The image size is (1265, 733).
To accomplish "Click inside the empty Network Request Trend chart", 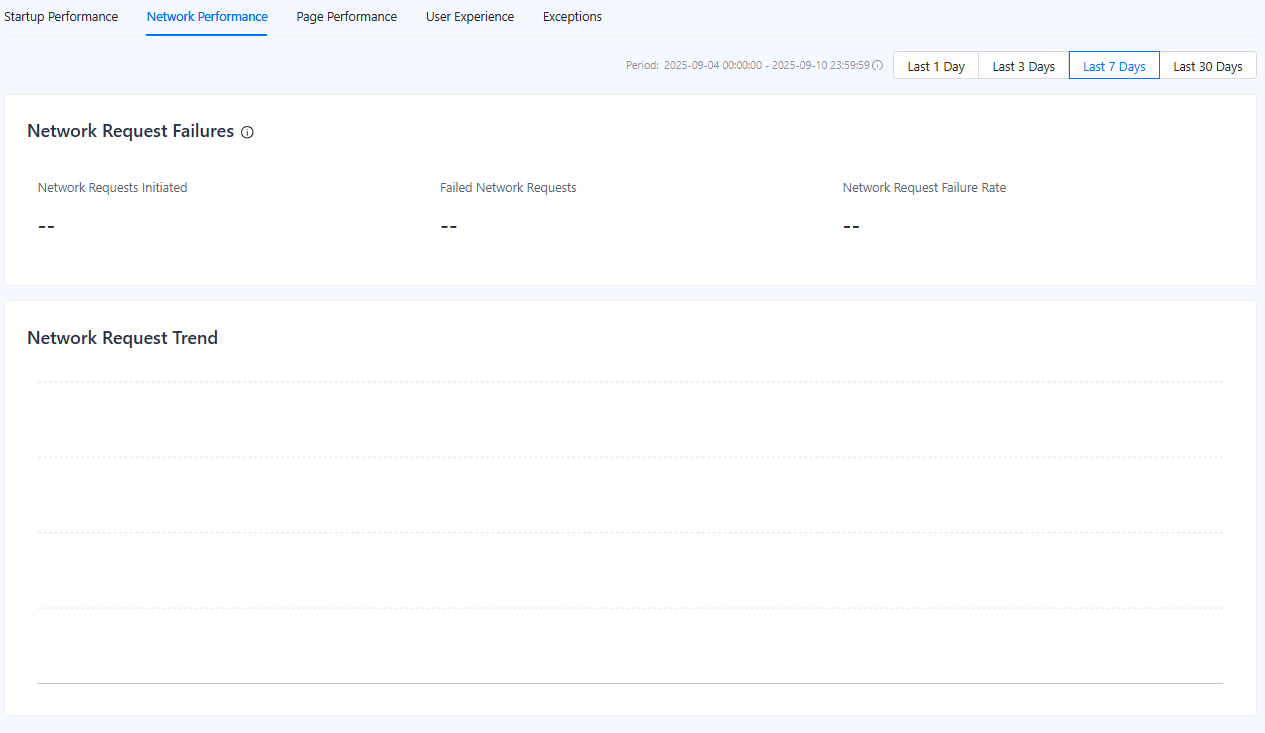I will (x=630, y=530).
